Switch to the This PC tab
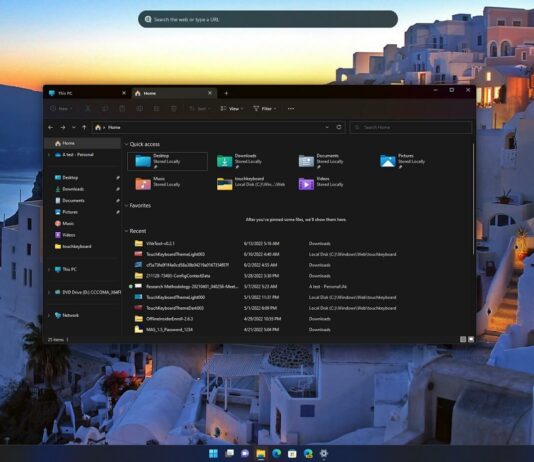Image resolution: width=534 pixels, height=462 pixels. (x=88, y=93)
